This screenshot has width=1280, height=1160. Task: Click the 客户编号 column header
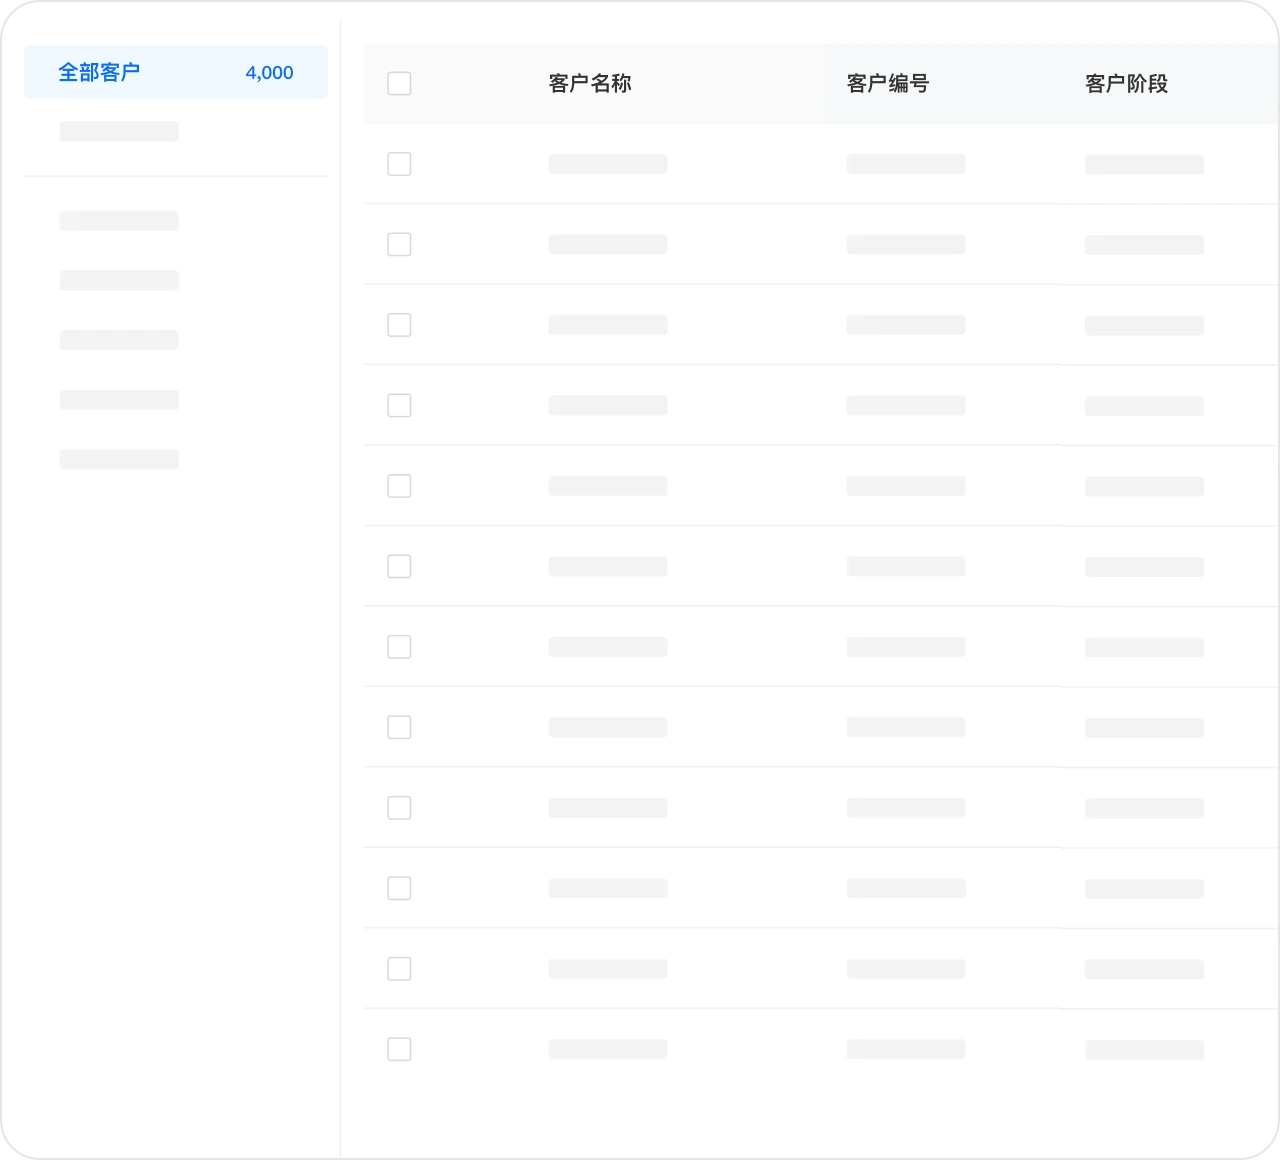[888, 84]
